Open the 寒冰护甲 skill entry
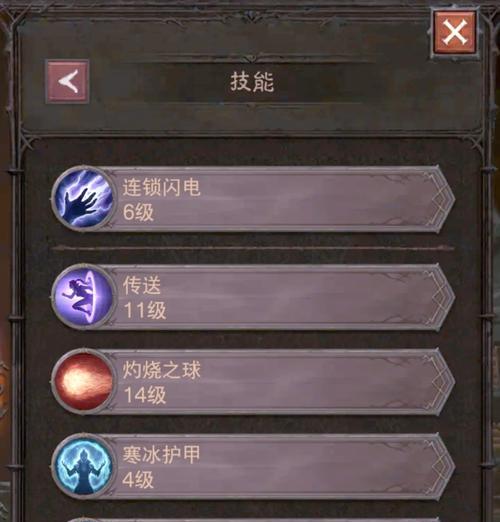This screenshot has width=500, height=522. (253, 466)
